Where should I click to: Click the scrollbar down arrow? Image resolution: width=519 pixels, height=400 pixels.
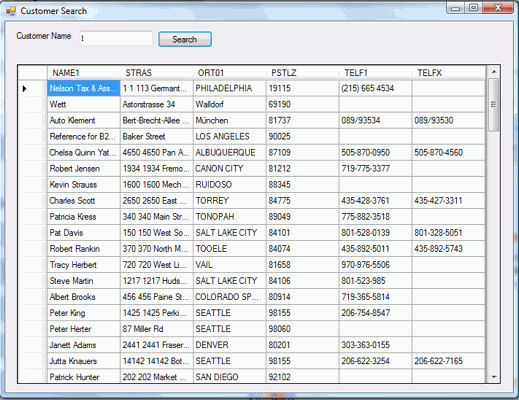(494, 377)
